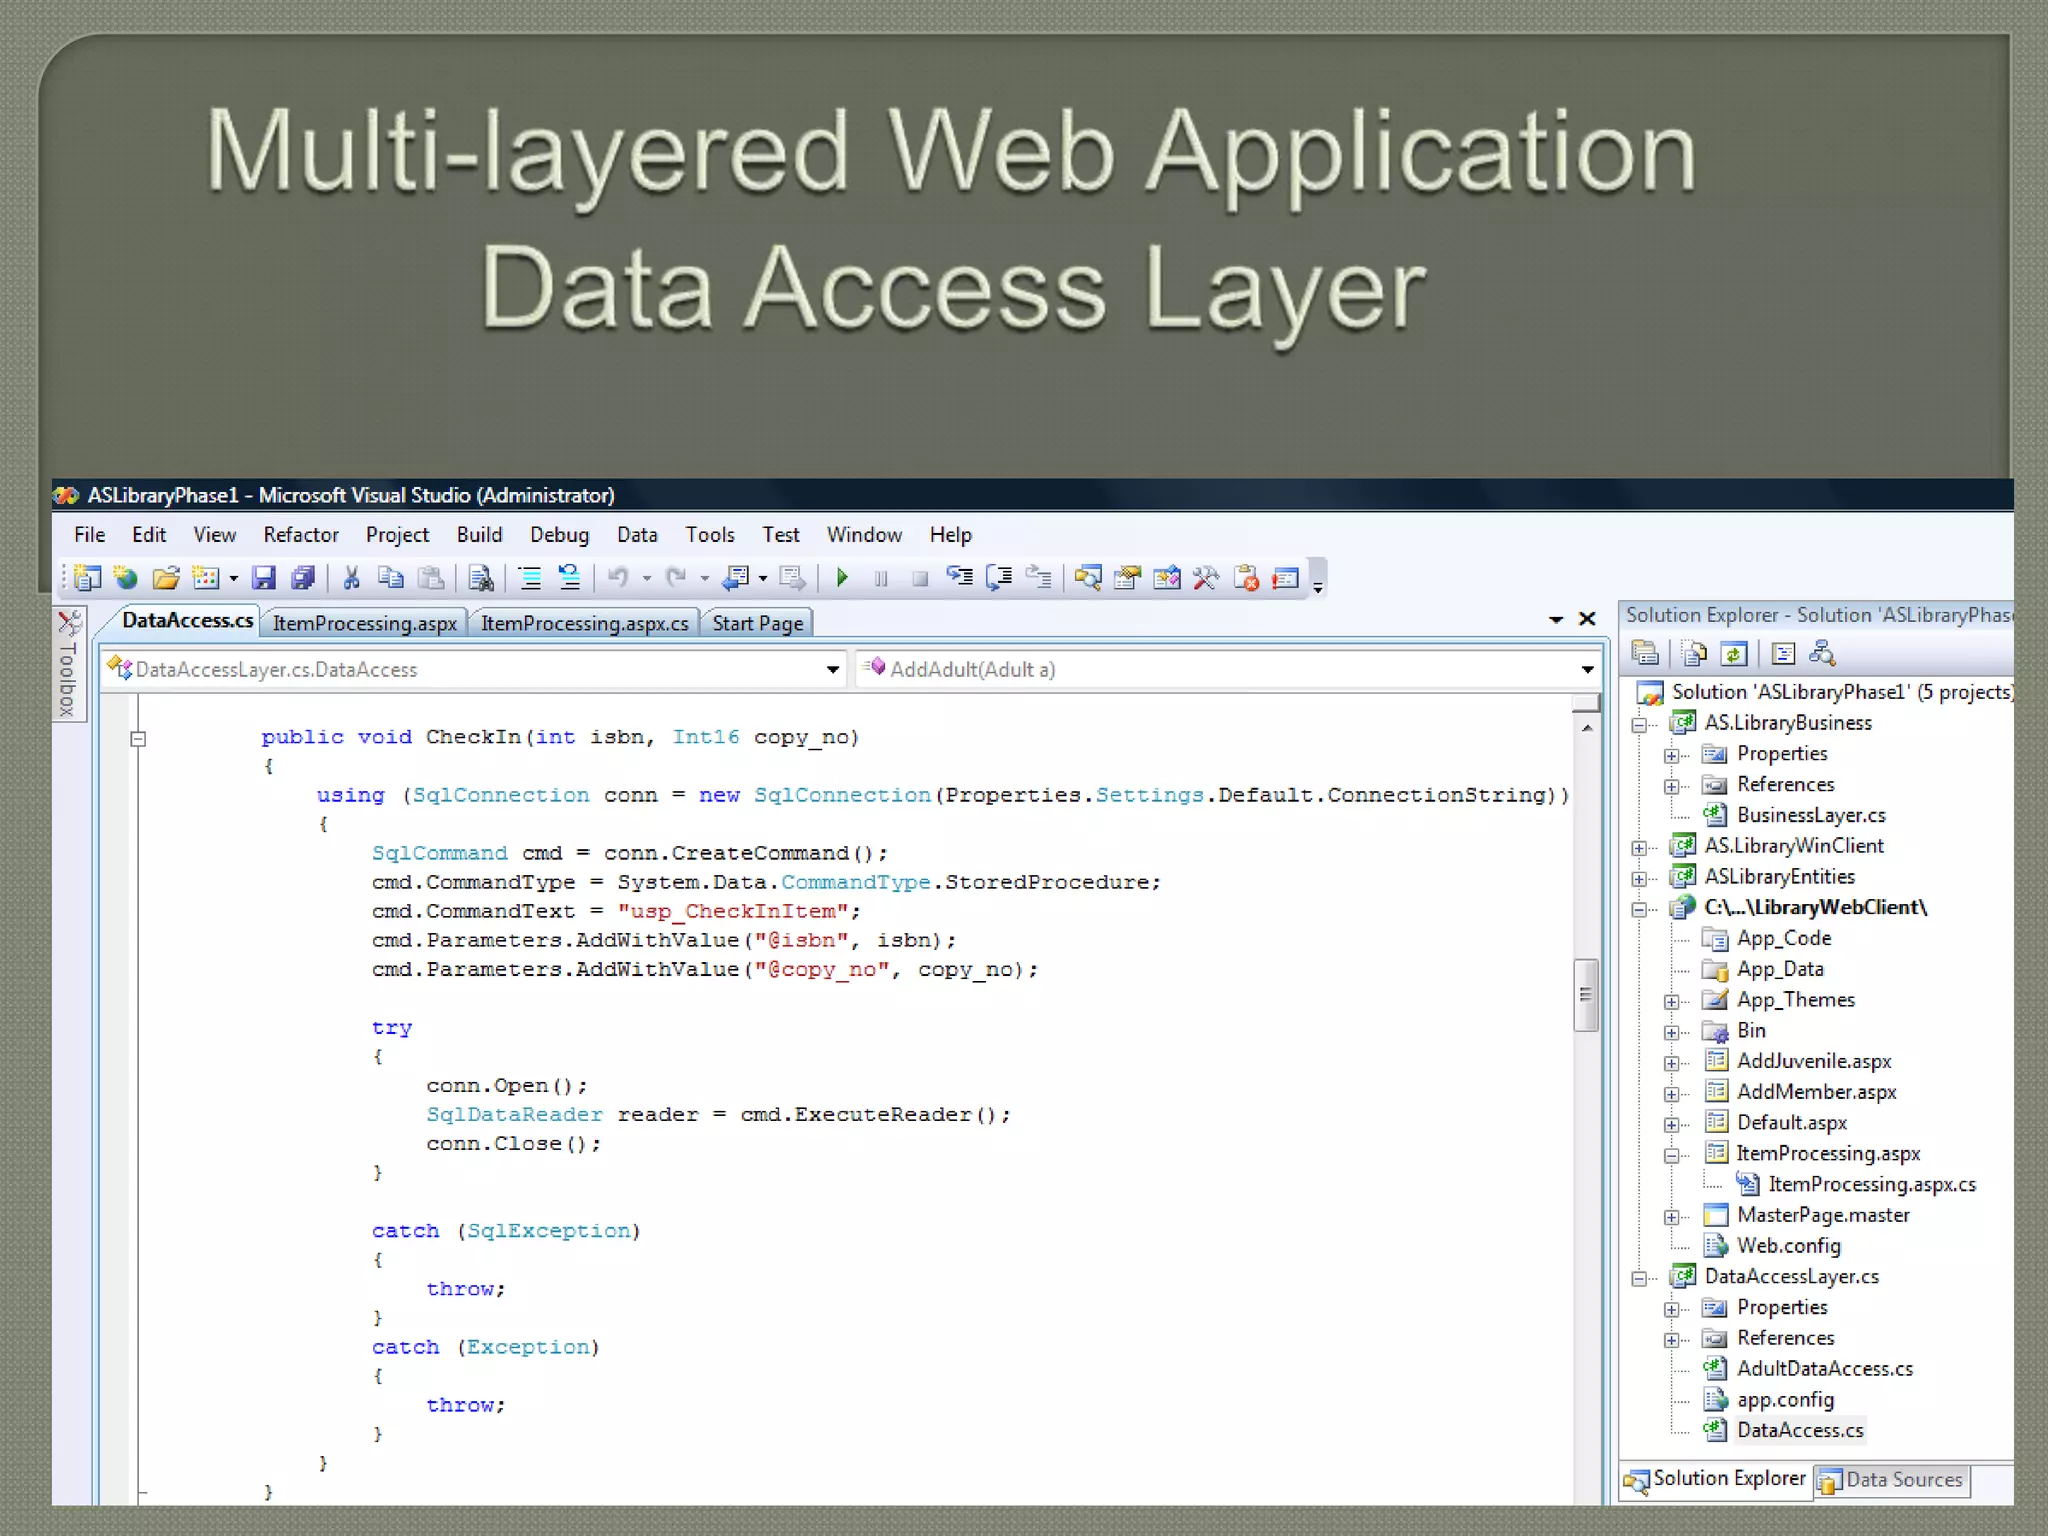The height and width of the screenshot is (1536, 2048).
Task: Collapse the CheckIn method outline box
Action: point(139,739)
